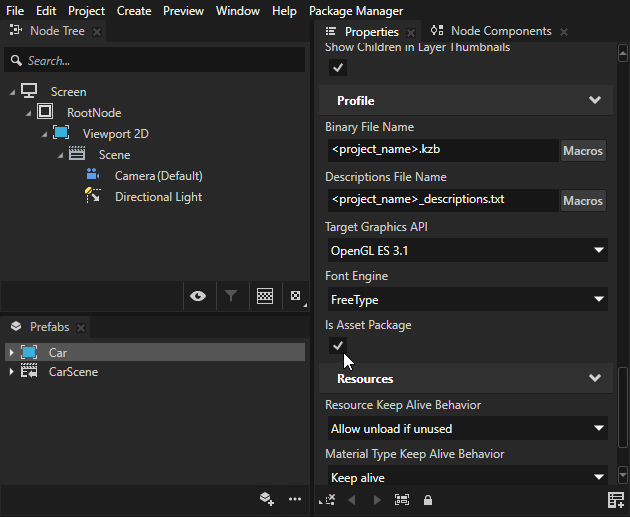Collapse the Resources section
Viewport: 630px width, 517px height.
click(595, 378)
